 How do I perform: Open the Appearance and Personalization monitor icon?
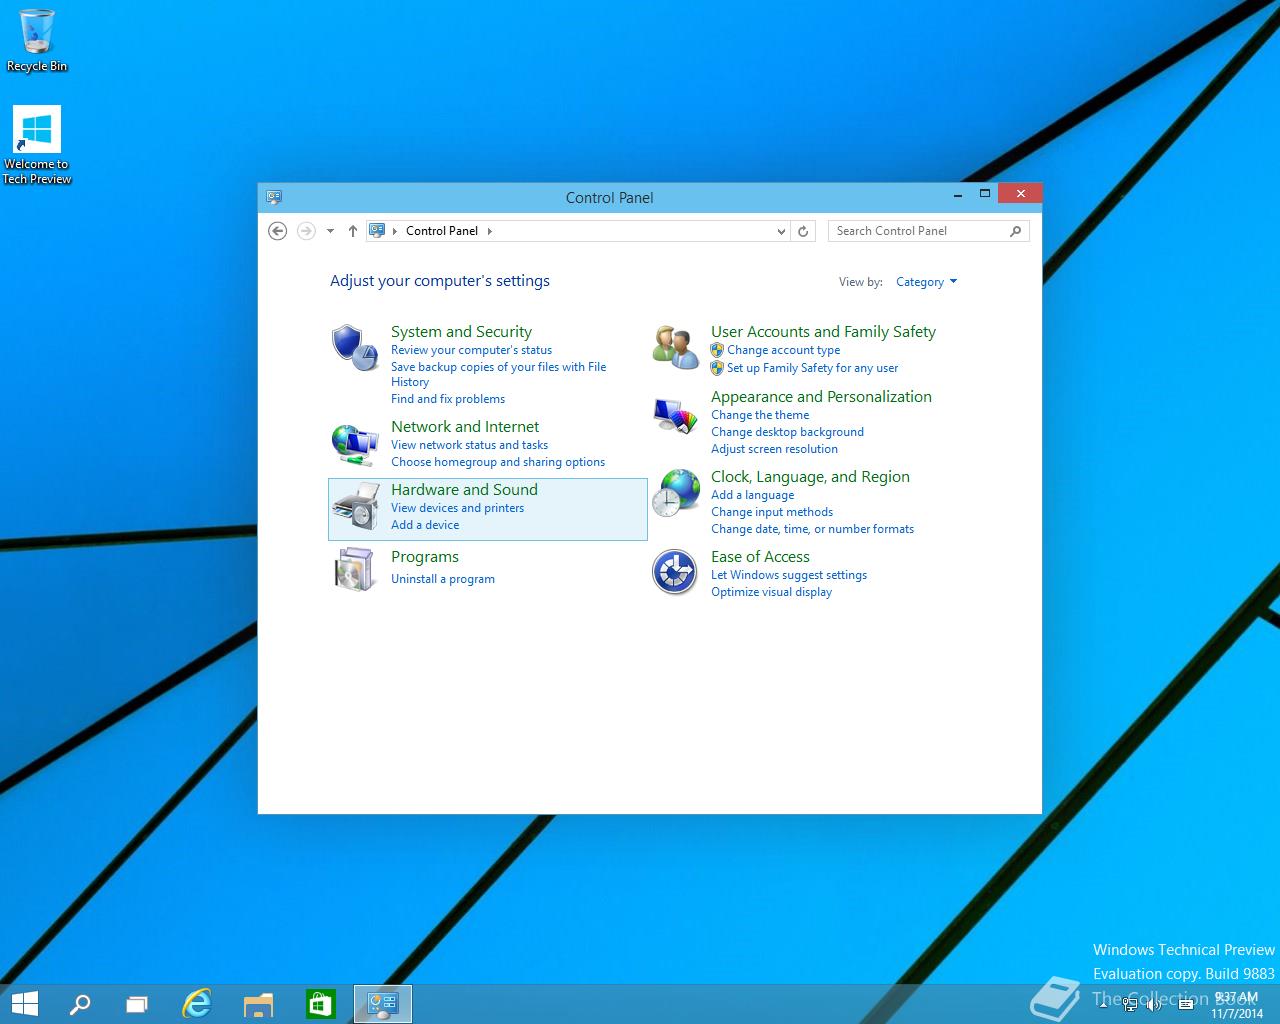(675, 415)
